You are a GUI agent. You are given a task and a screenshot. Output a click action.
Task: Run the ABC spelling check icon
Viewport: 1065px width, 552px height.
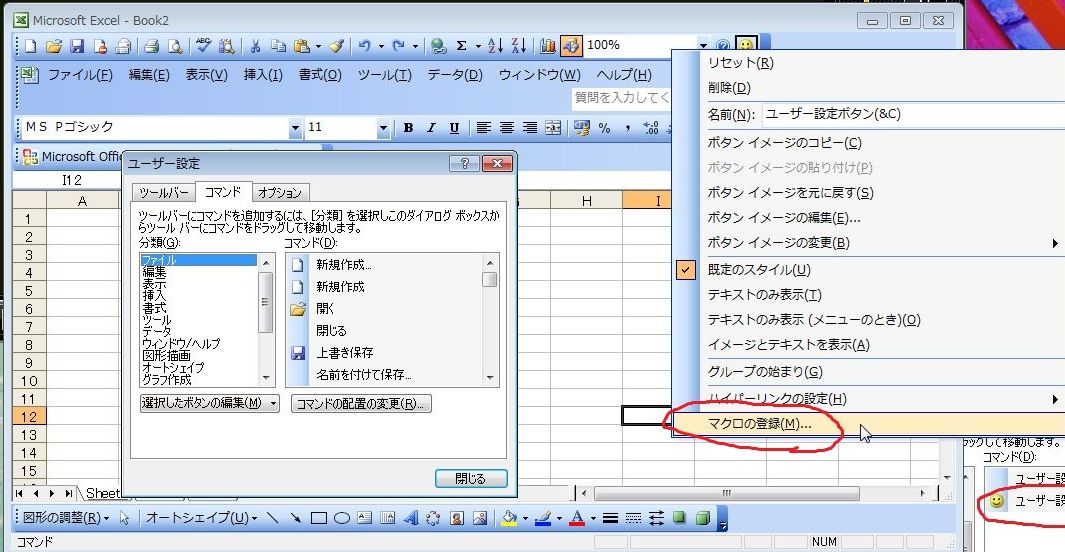[x=203, y=46]
